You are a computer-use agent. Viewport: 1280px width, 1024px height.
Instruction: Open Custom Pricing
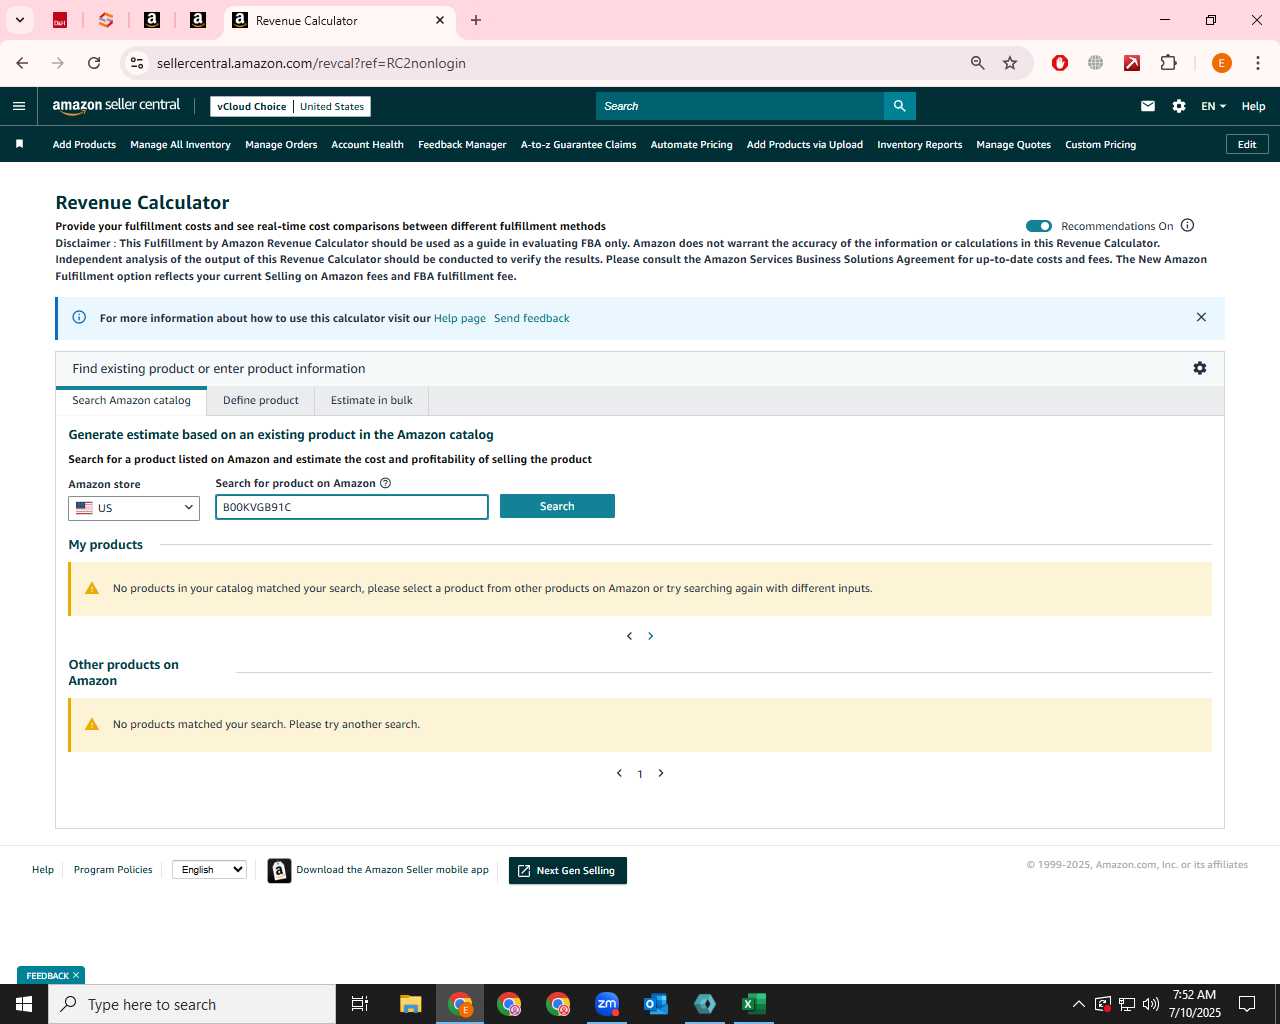1100,144
